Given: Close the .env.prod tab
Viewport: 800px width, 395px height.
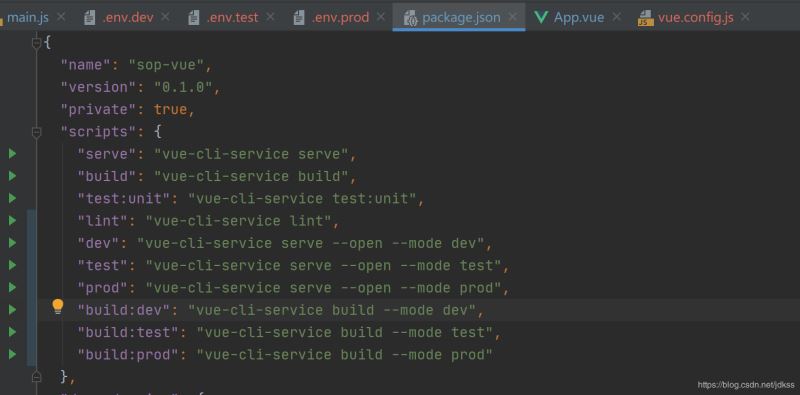Looking at the screenshot, I should pos(381,17).
